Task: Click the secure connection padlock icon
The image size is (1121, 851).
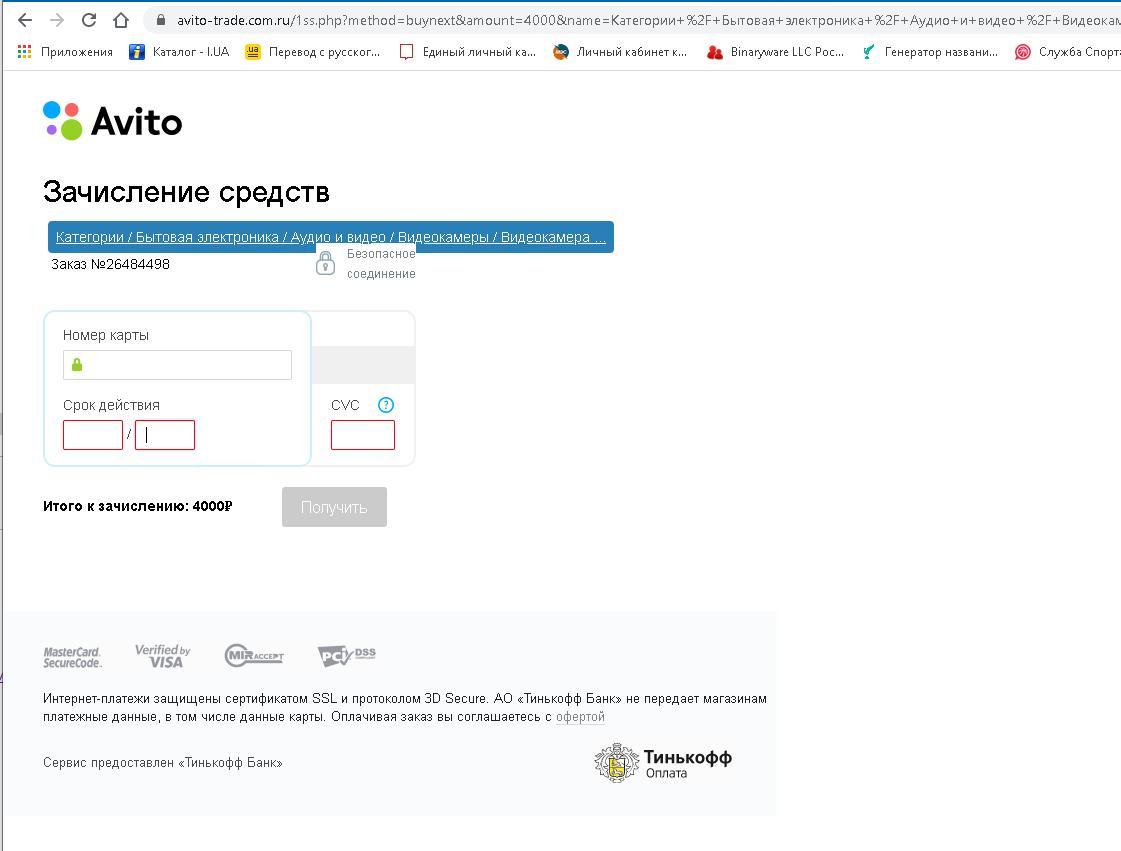Action: pyautogui.click(x=325, y=263)
